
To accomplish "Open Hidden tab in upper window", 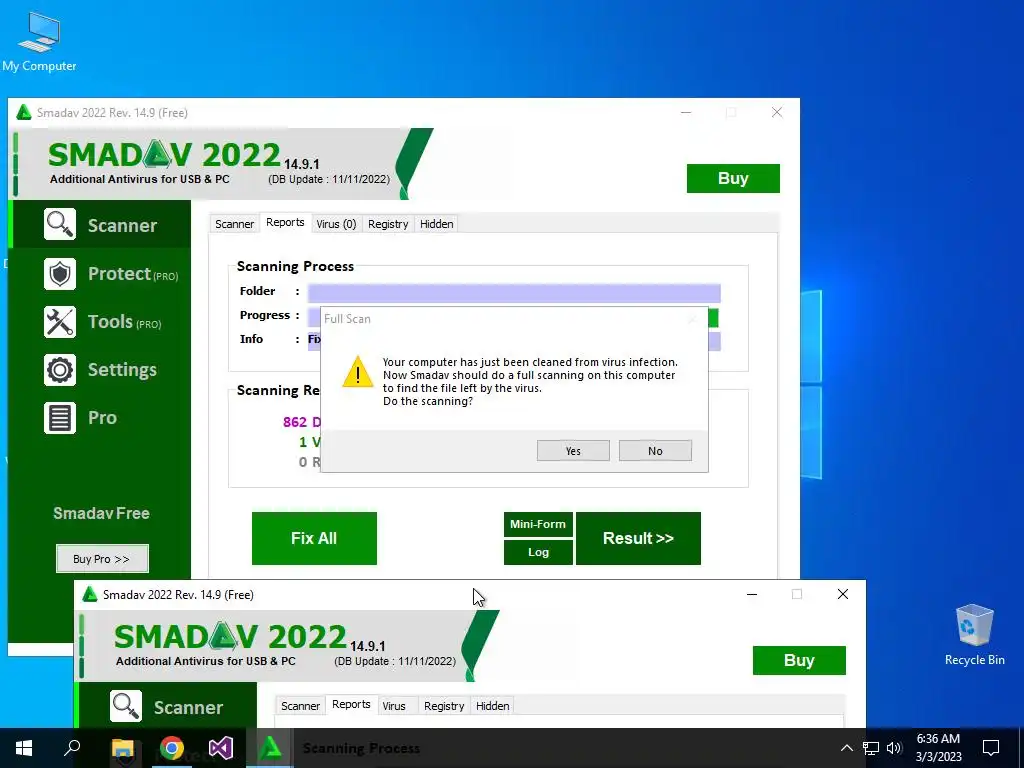I will [436, 224].
